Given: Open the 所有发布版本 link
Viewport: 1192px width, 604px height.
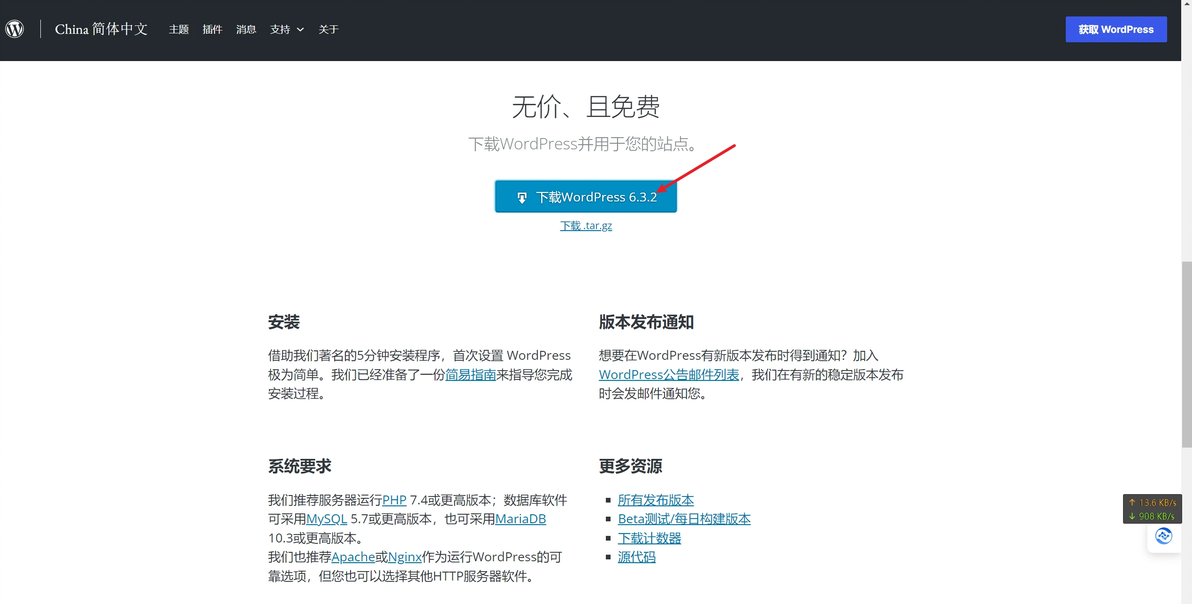Looking at the screenshot, I should tap(656, 500).
